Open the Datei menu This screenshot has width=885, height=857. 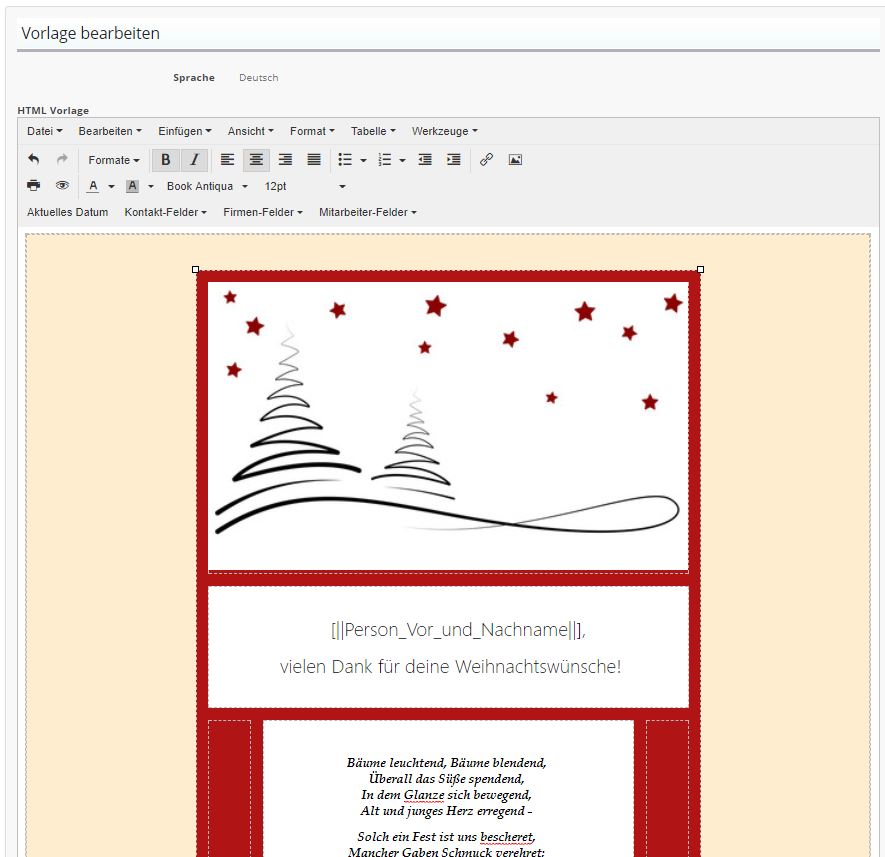45,131
